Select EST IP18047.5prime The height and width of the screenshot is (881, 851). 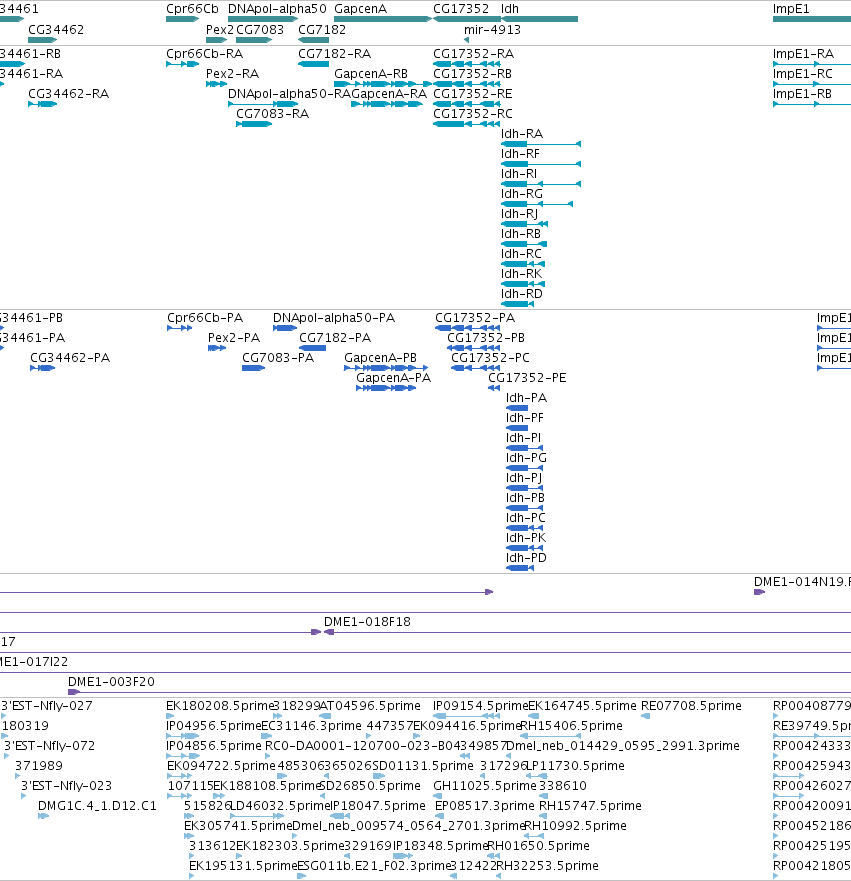[377, 806]
